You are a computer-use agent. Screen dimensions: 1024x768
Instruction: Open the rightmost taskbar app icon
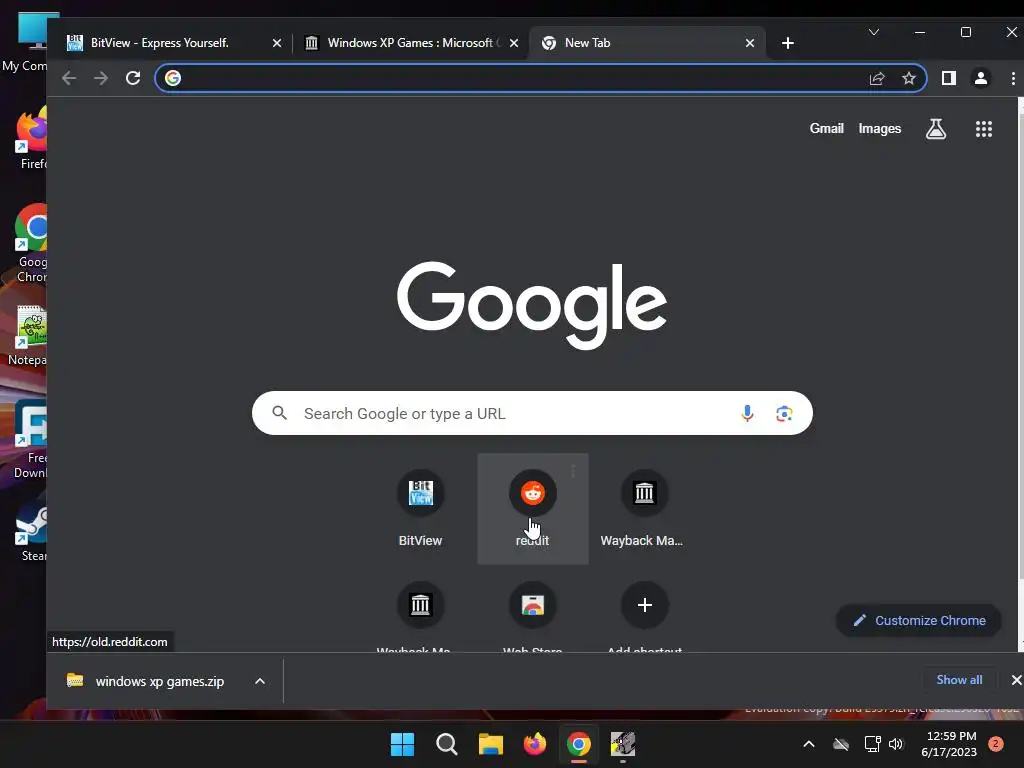(x=623, y=744)
